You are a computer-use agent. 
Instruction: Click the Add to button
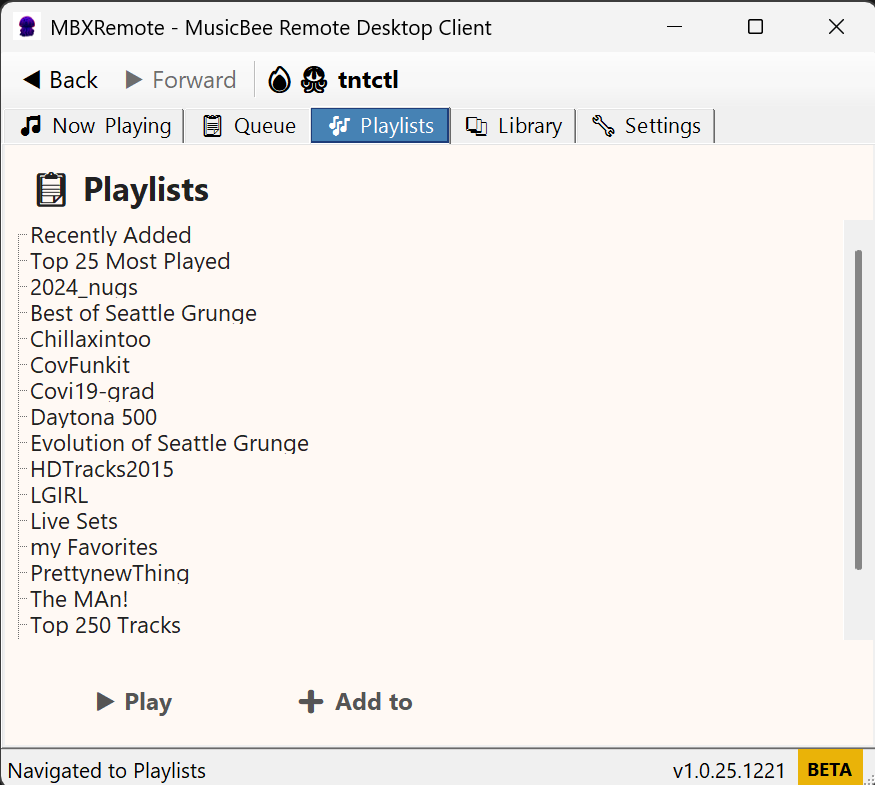pyautogui.click(x=355, y=701)
